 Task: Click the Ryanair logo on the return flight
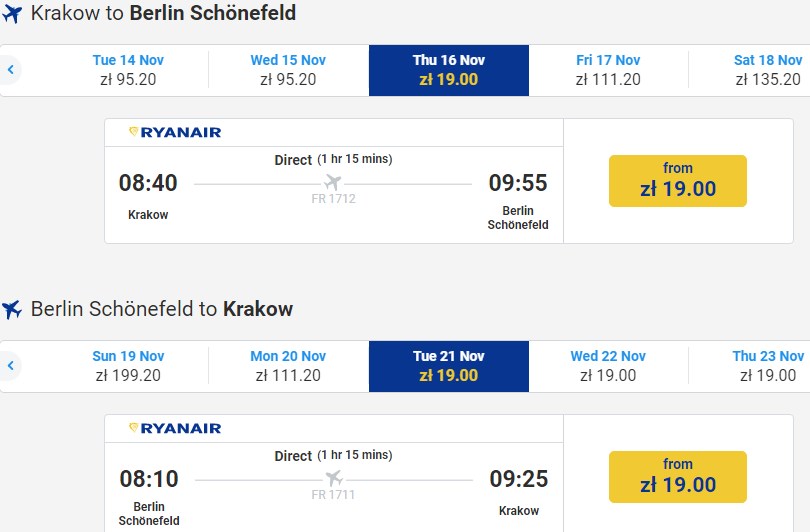pos(175,428)
